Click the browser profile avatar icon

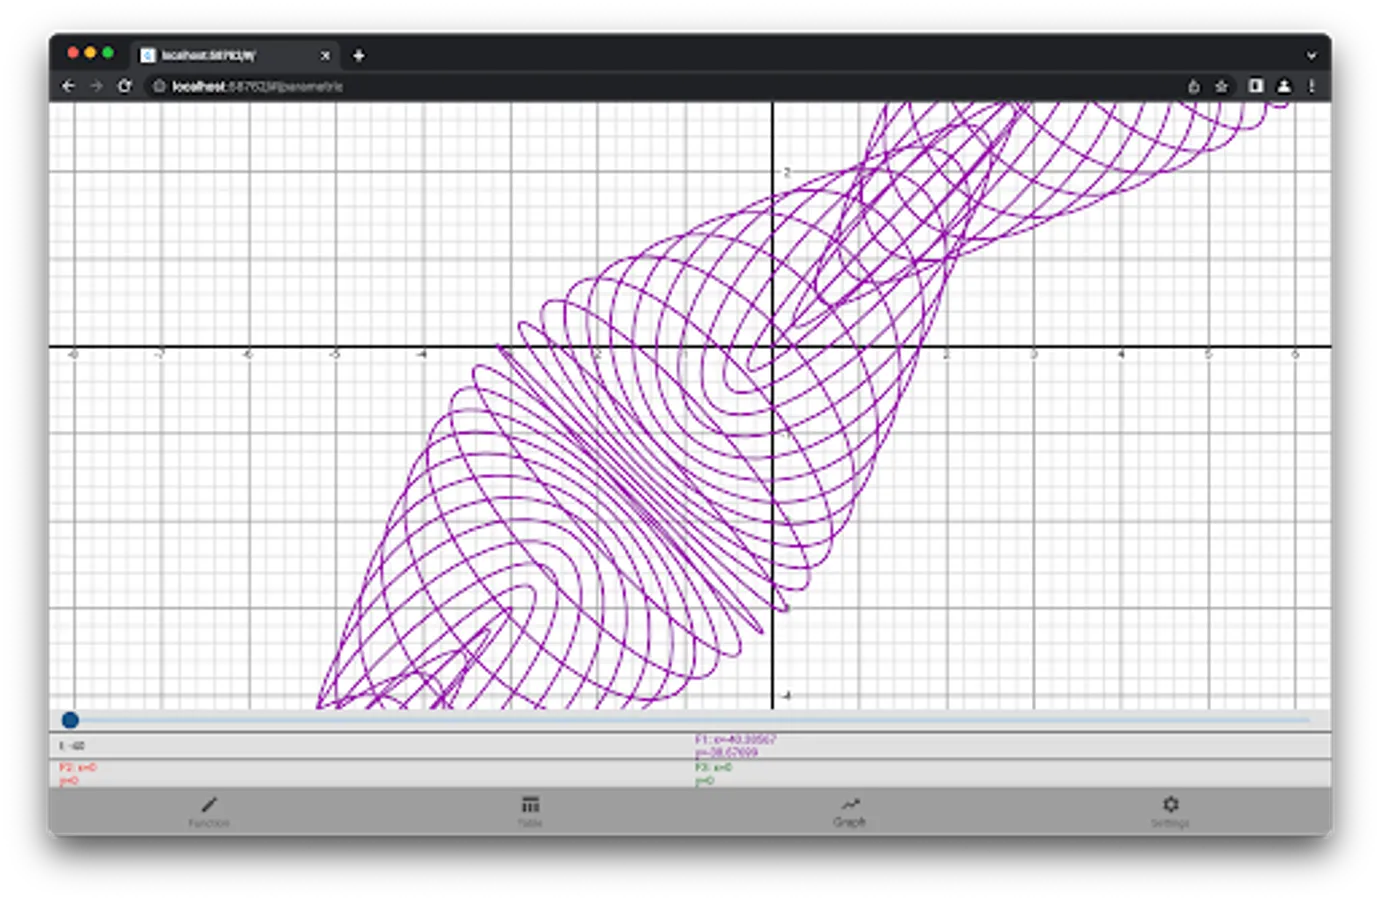(1285, 87)
